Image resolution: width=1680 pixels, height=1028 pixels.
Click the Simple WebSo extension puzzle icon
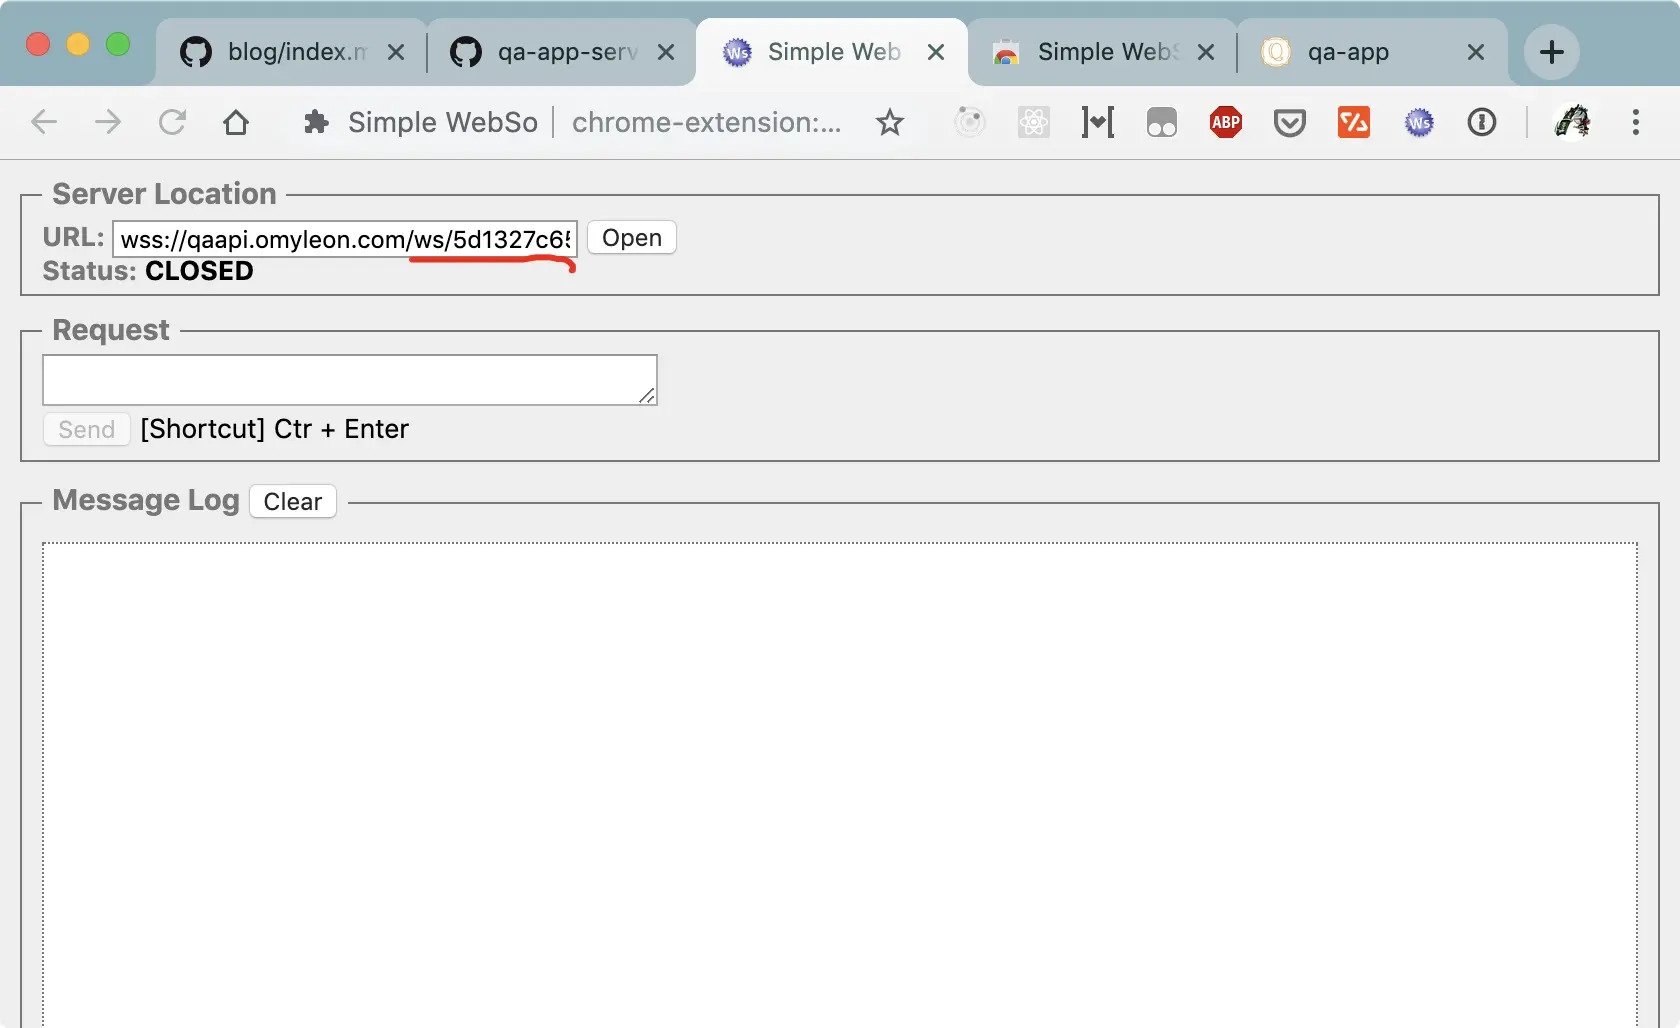(317, 122)
